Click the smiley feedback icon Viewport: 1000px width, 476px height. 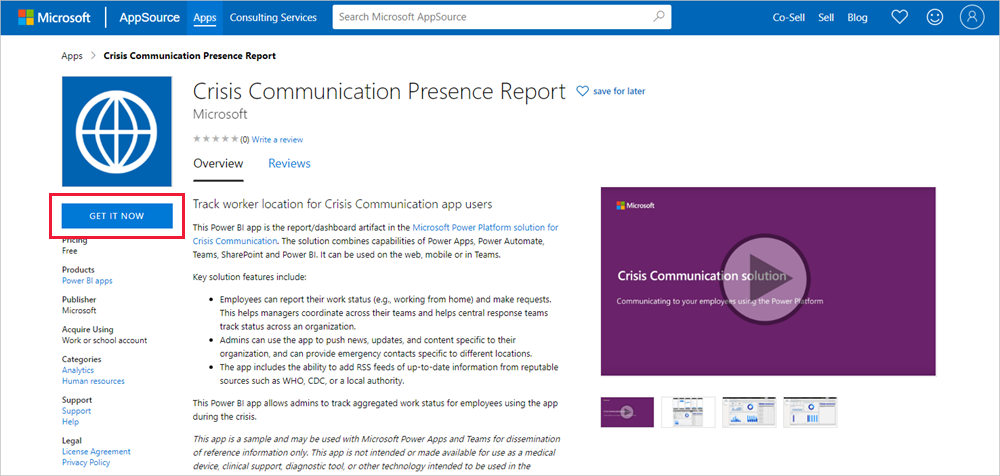[x=935, y=17]
